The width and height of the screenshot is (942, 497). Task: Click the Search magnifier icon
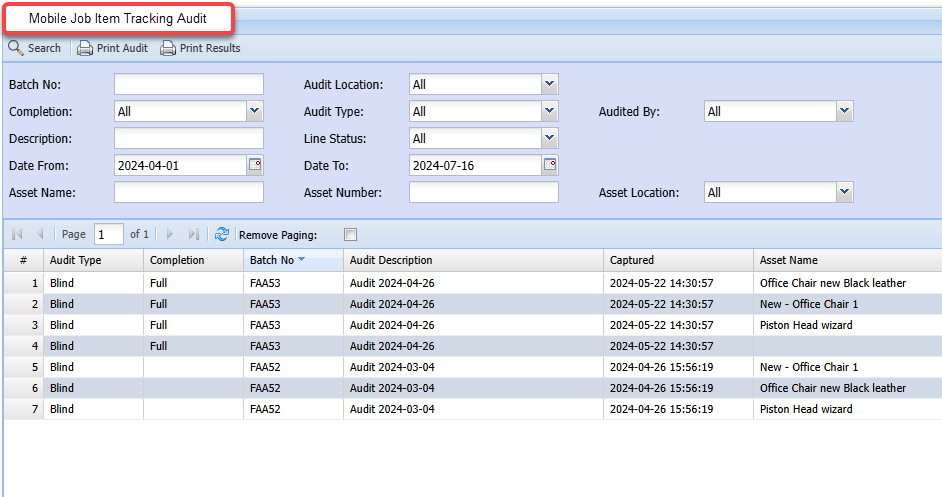[16, 48]
